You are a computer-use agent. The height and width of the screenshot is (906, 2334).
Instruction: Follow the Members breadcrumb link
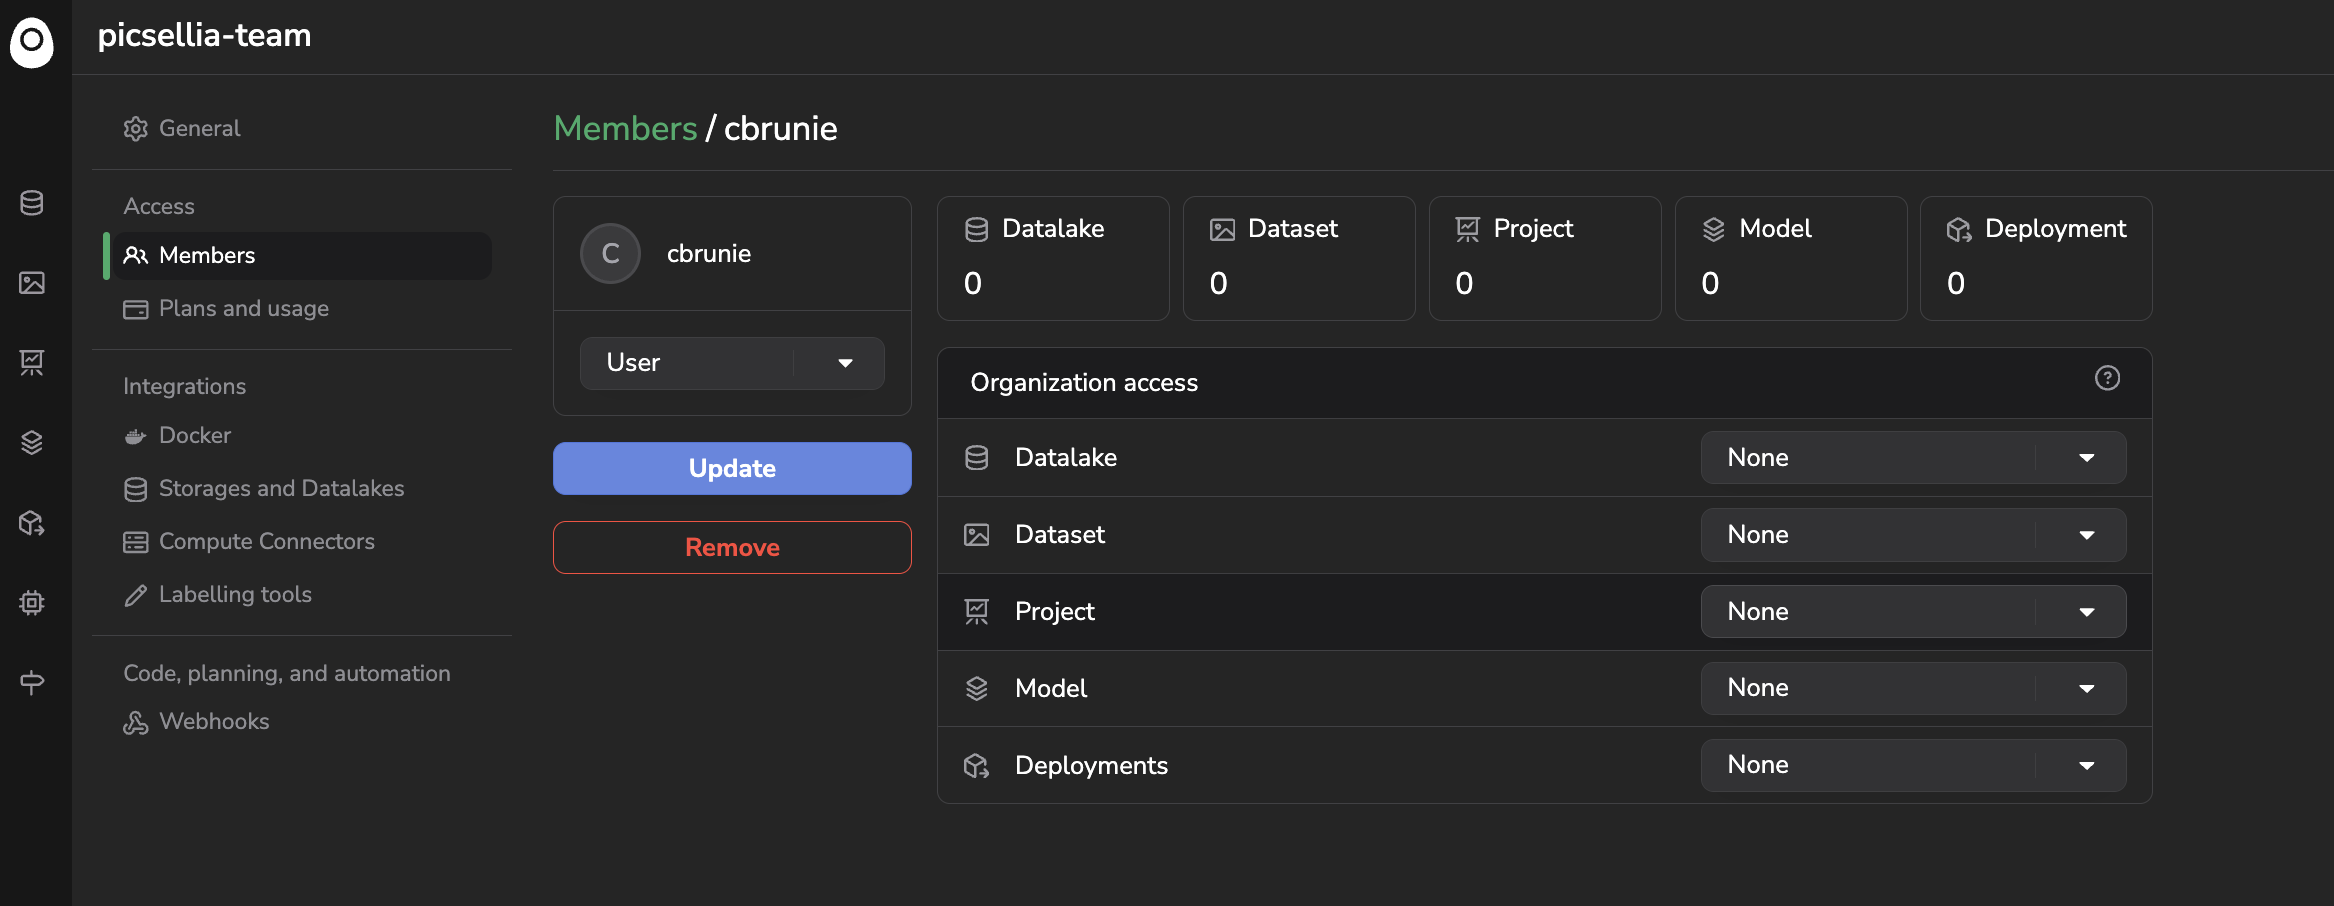[x=625, y=128]
